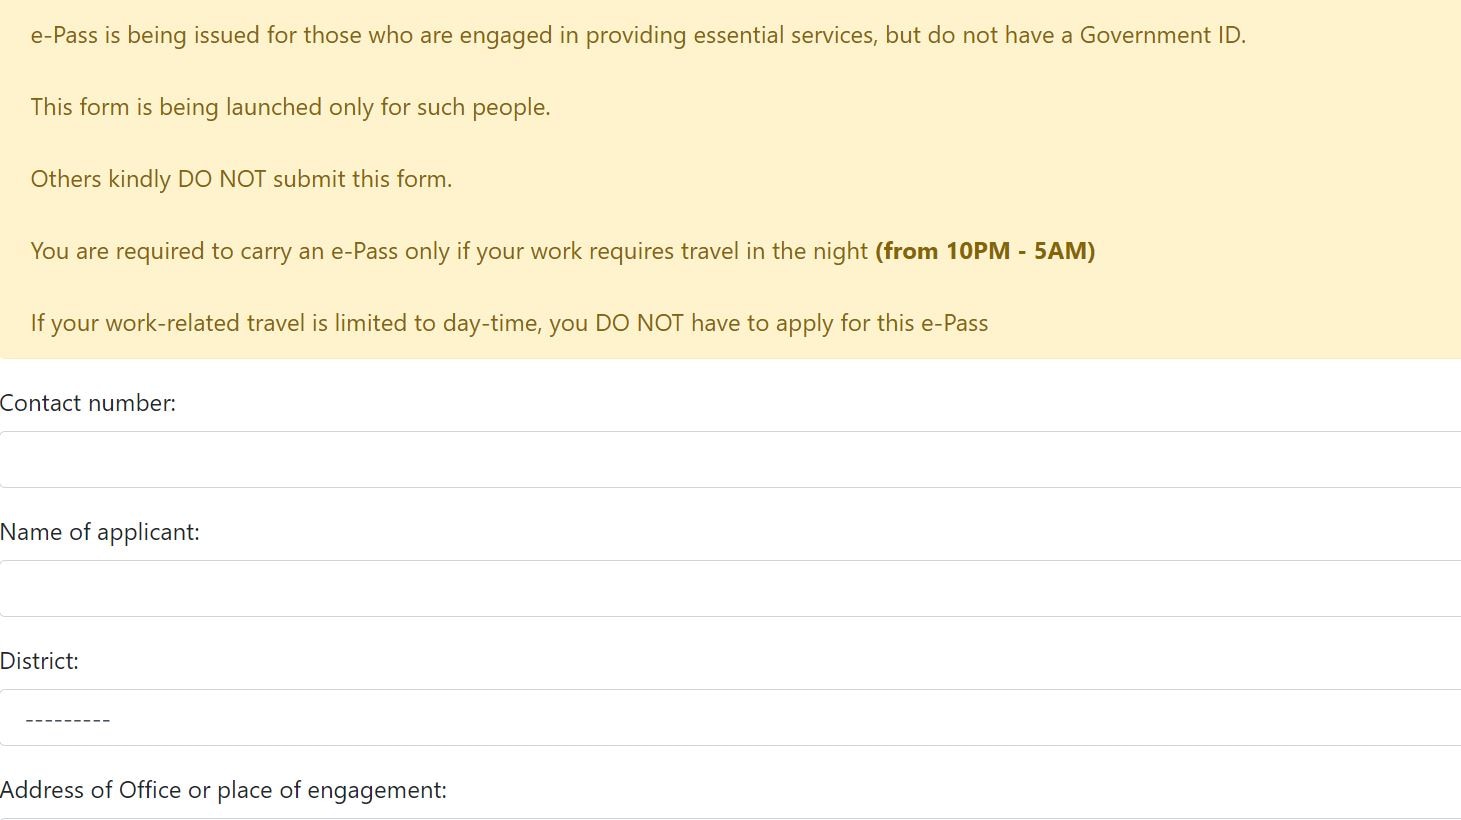Click the dashed placeholder in District field

pyautogui.click(x=66, y=718)
